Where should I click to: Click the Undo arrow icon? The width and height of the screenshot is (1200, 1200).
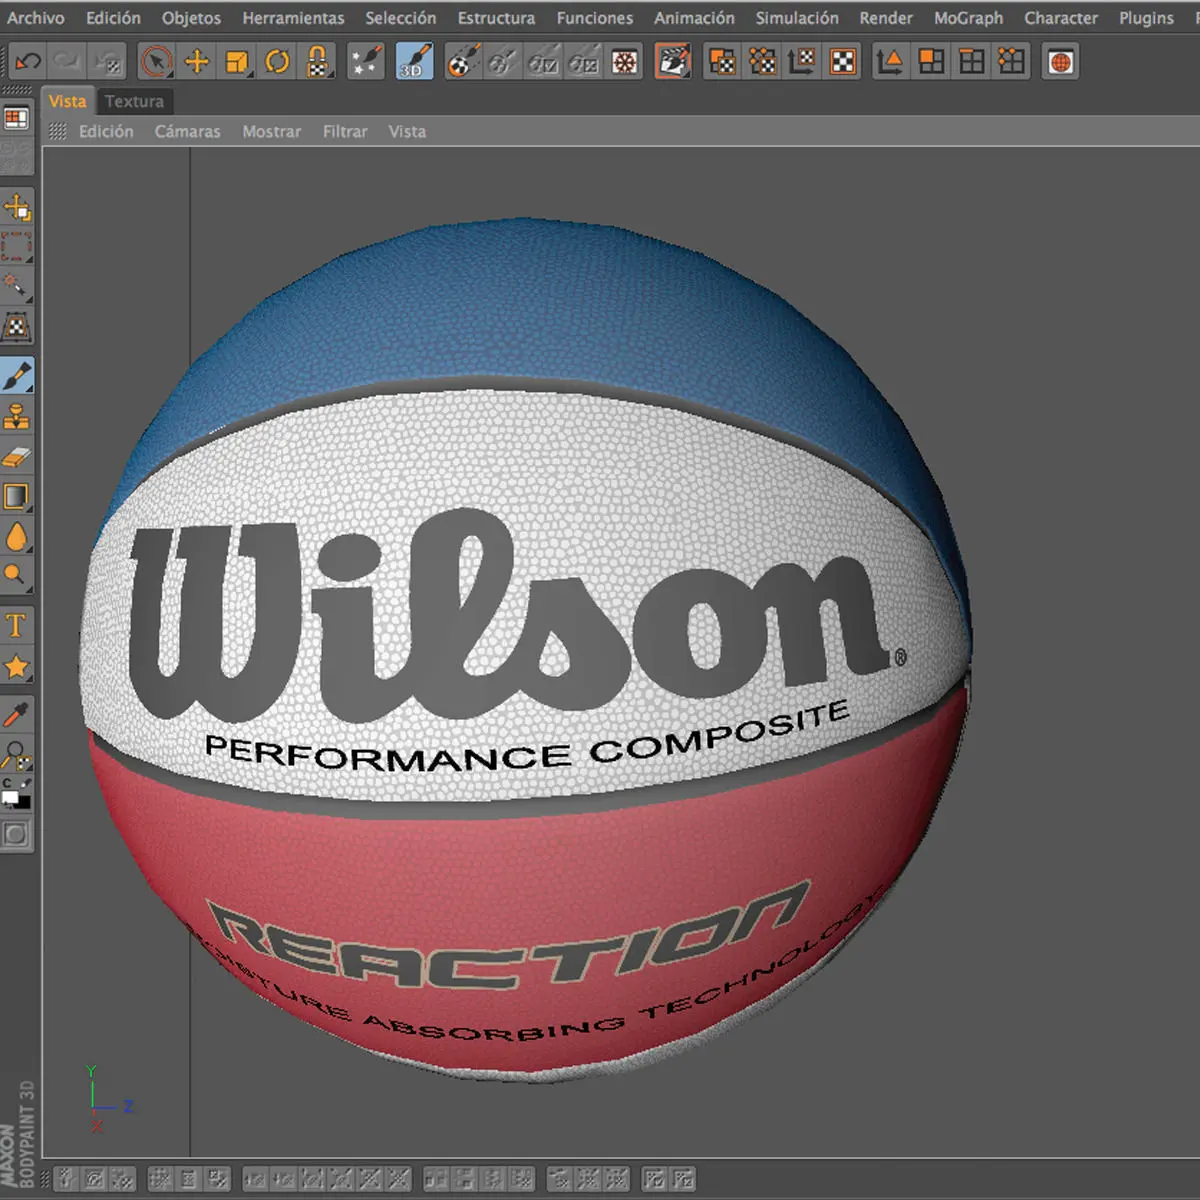click(x=27, y=62)
